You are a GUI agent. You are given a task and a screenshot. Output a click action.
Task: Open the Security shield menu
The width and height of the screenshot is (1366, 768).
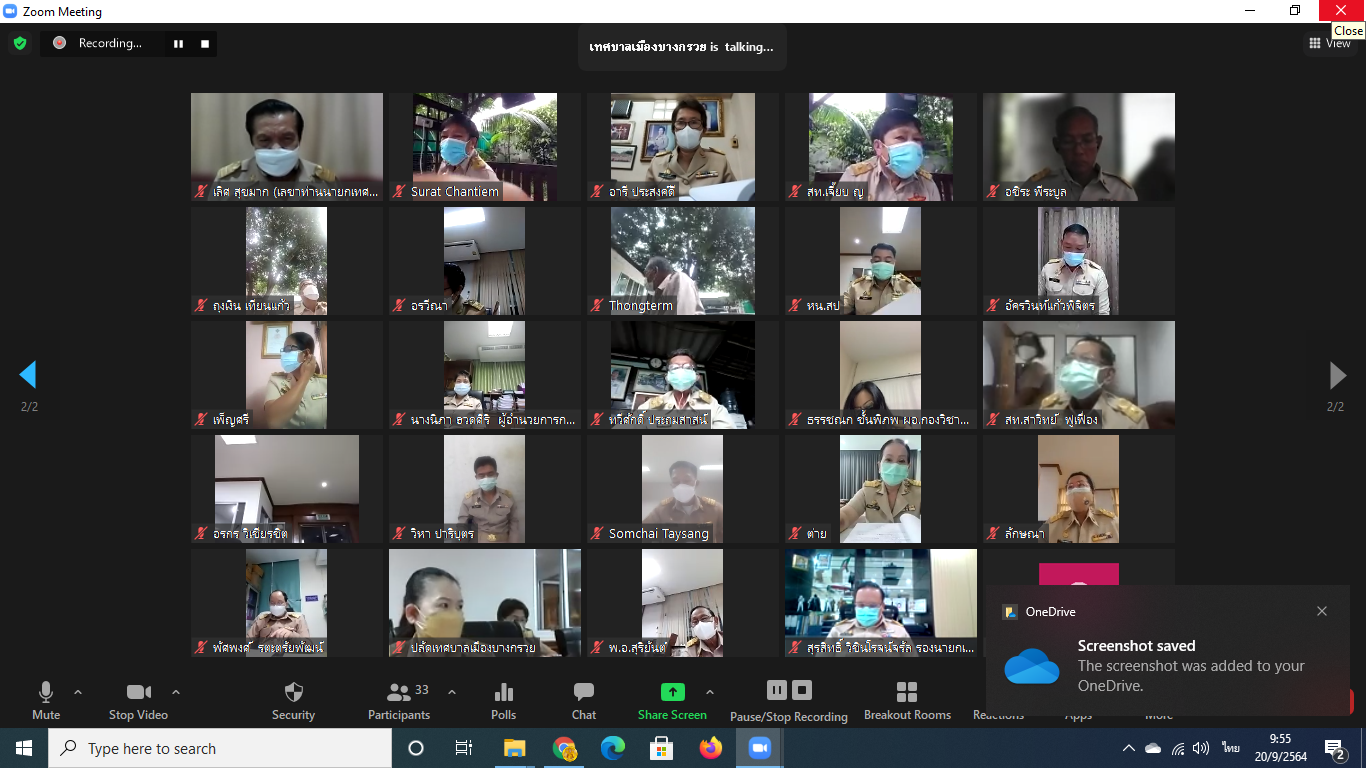pos(293,701)
